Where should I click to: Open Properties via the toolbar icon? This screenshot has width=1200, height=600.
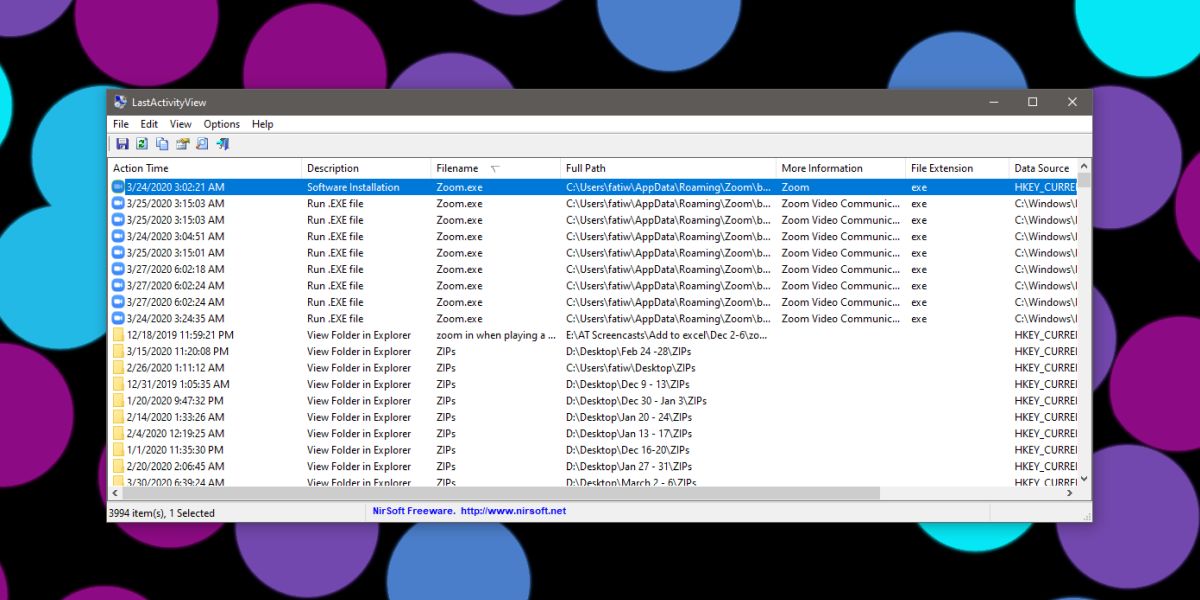[x=182, y=144]
